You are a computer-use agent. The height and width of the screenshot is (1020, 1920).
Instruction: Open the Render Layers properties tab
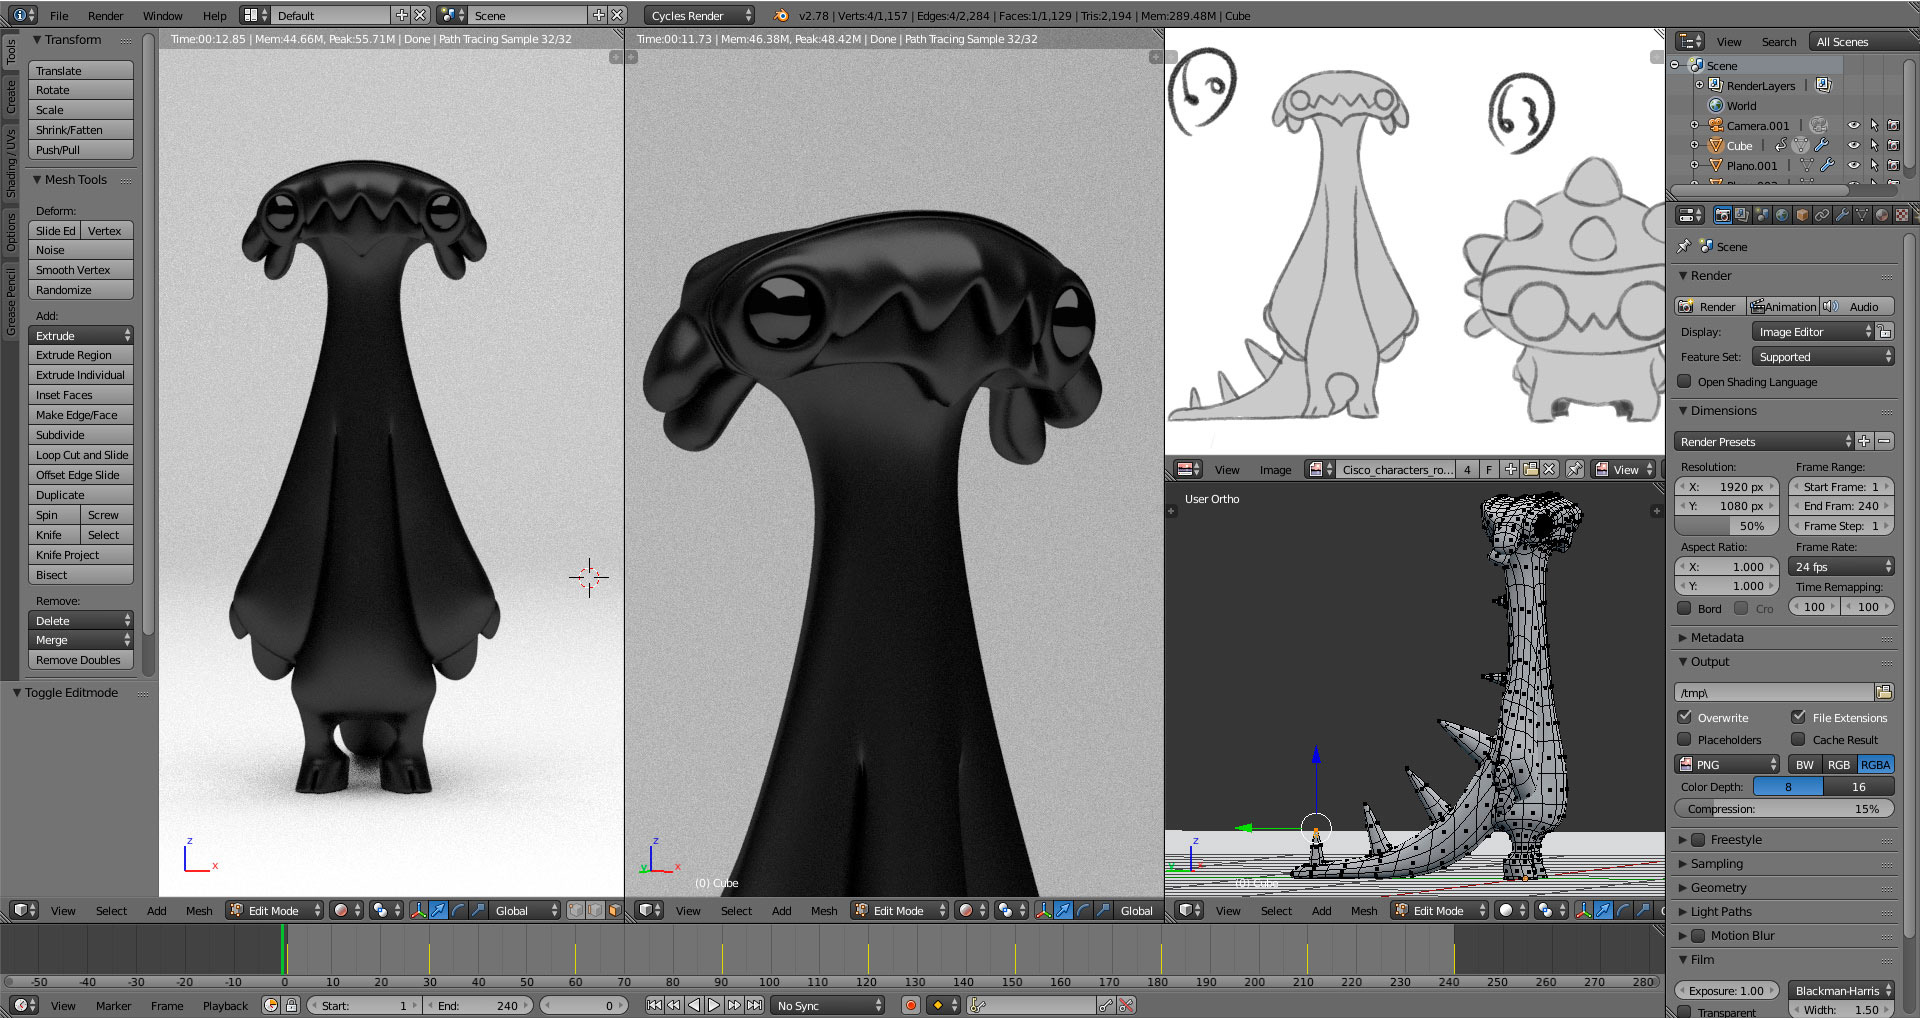coord(1742,215)
